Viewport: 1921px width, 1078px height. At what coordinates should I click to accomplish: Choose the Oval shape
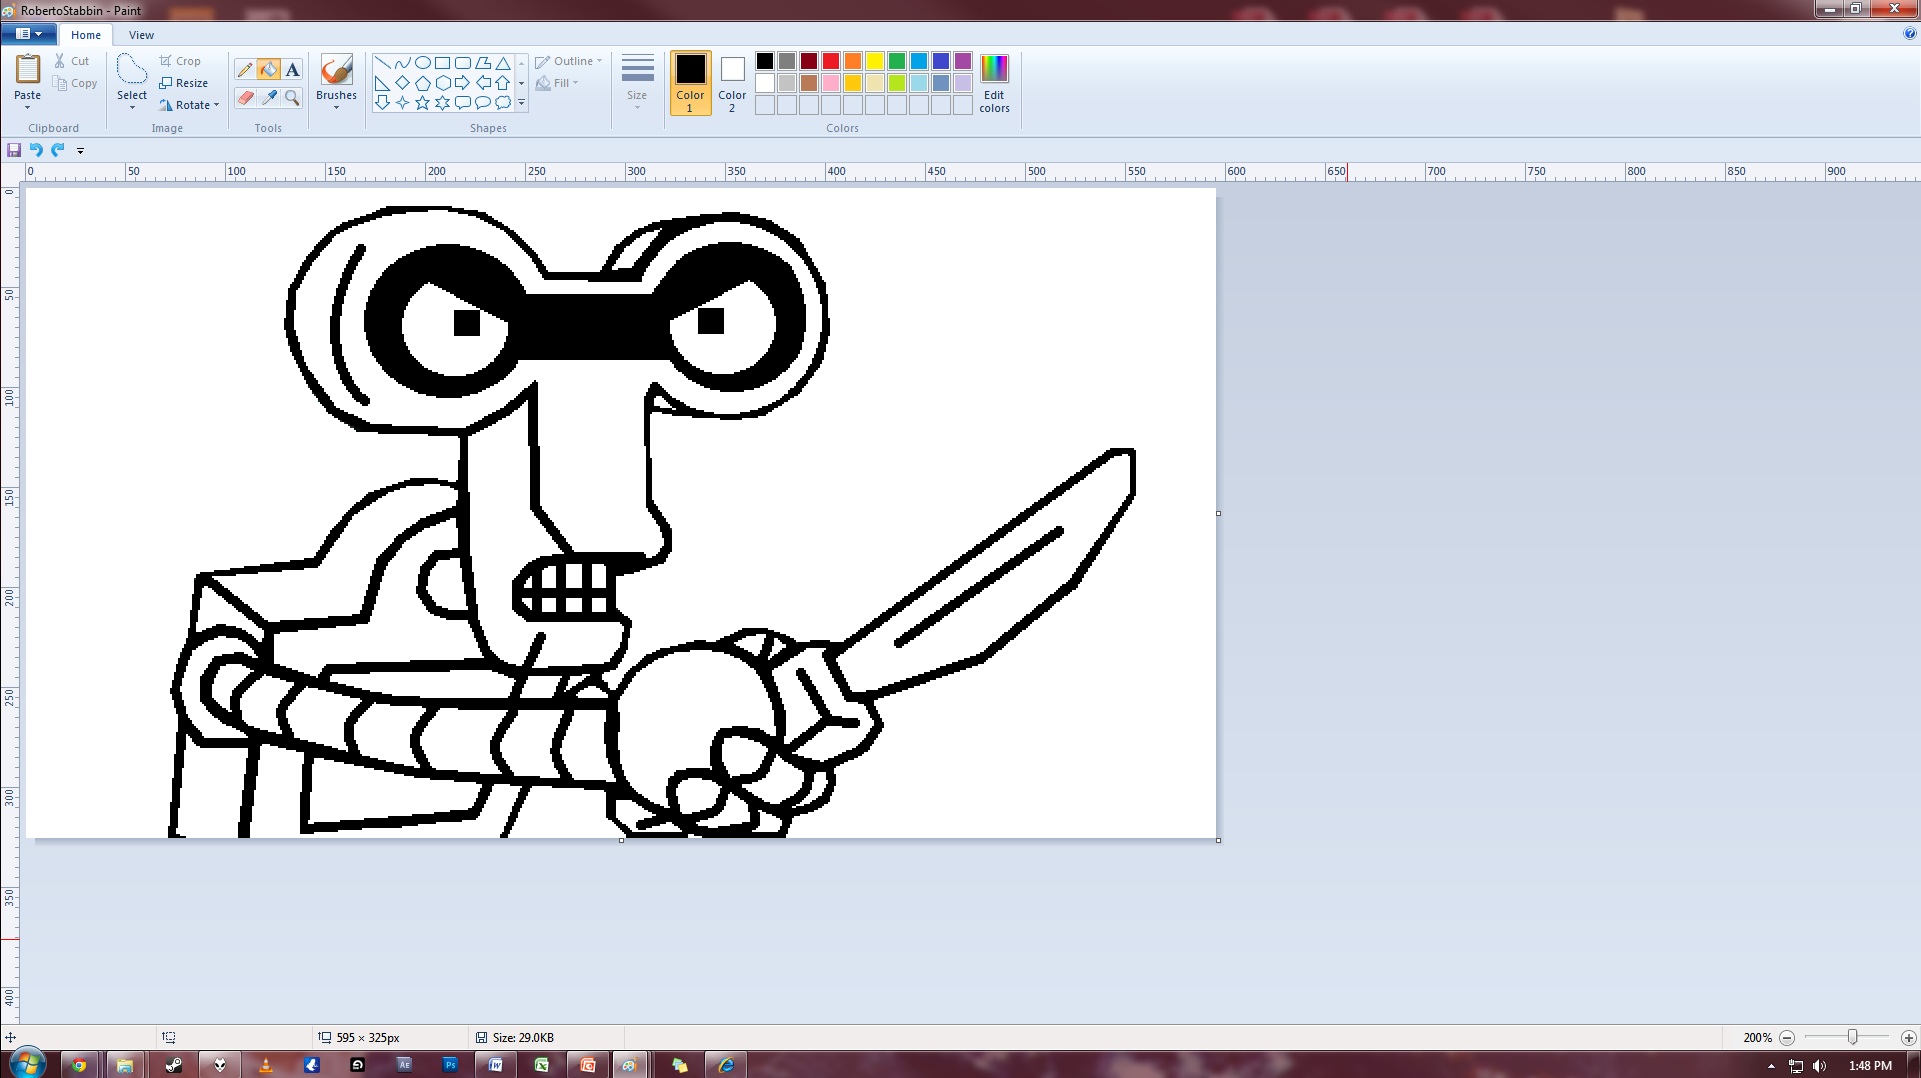click(x=422, y=62)
